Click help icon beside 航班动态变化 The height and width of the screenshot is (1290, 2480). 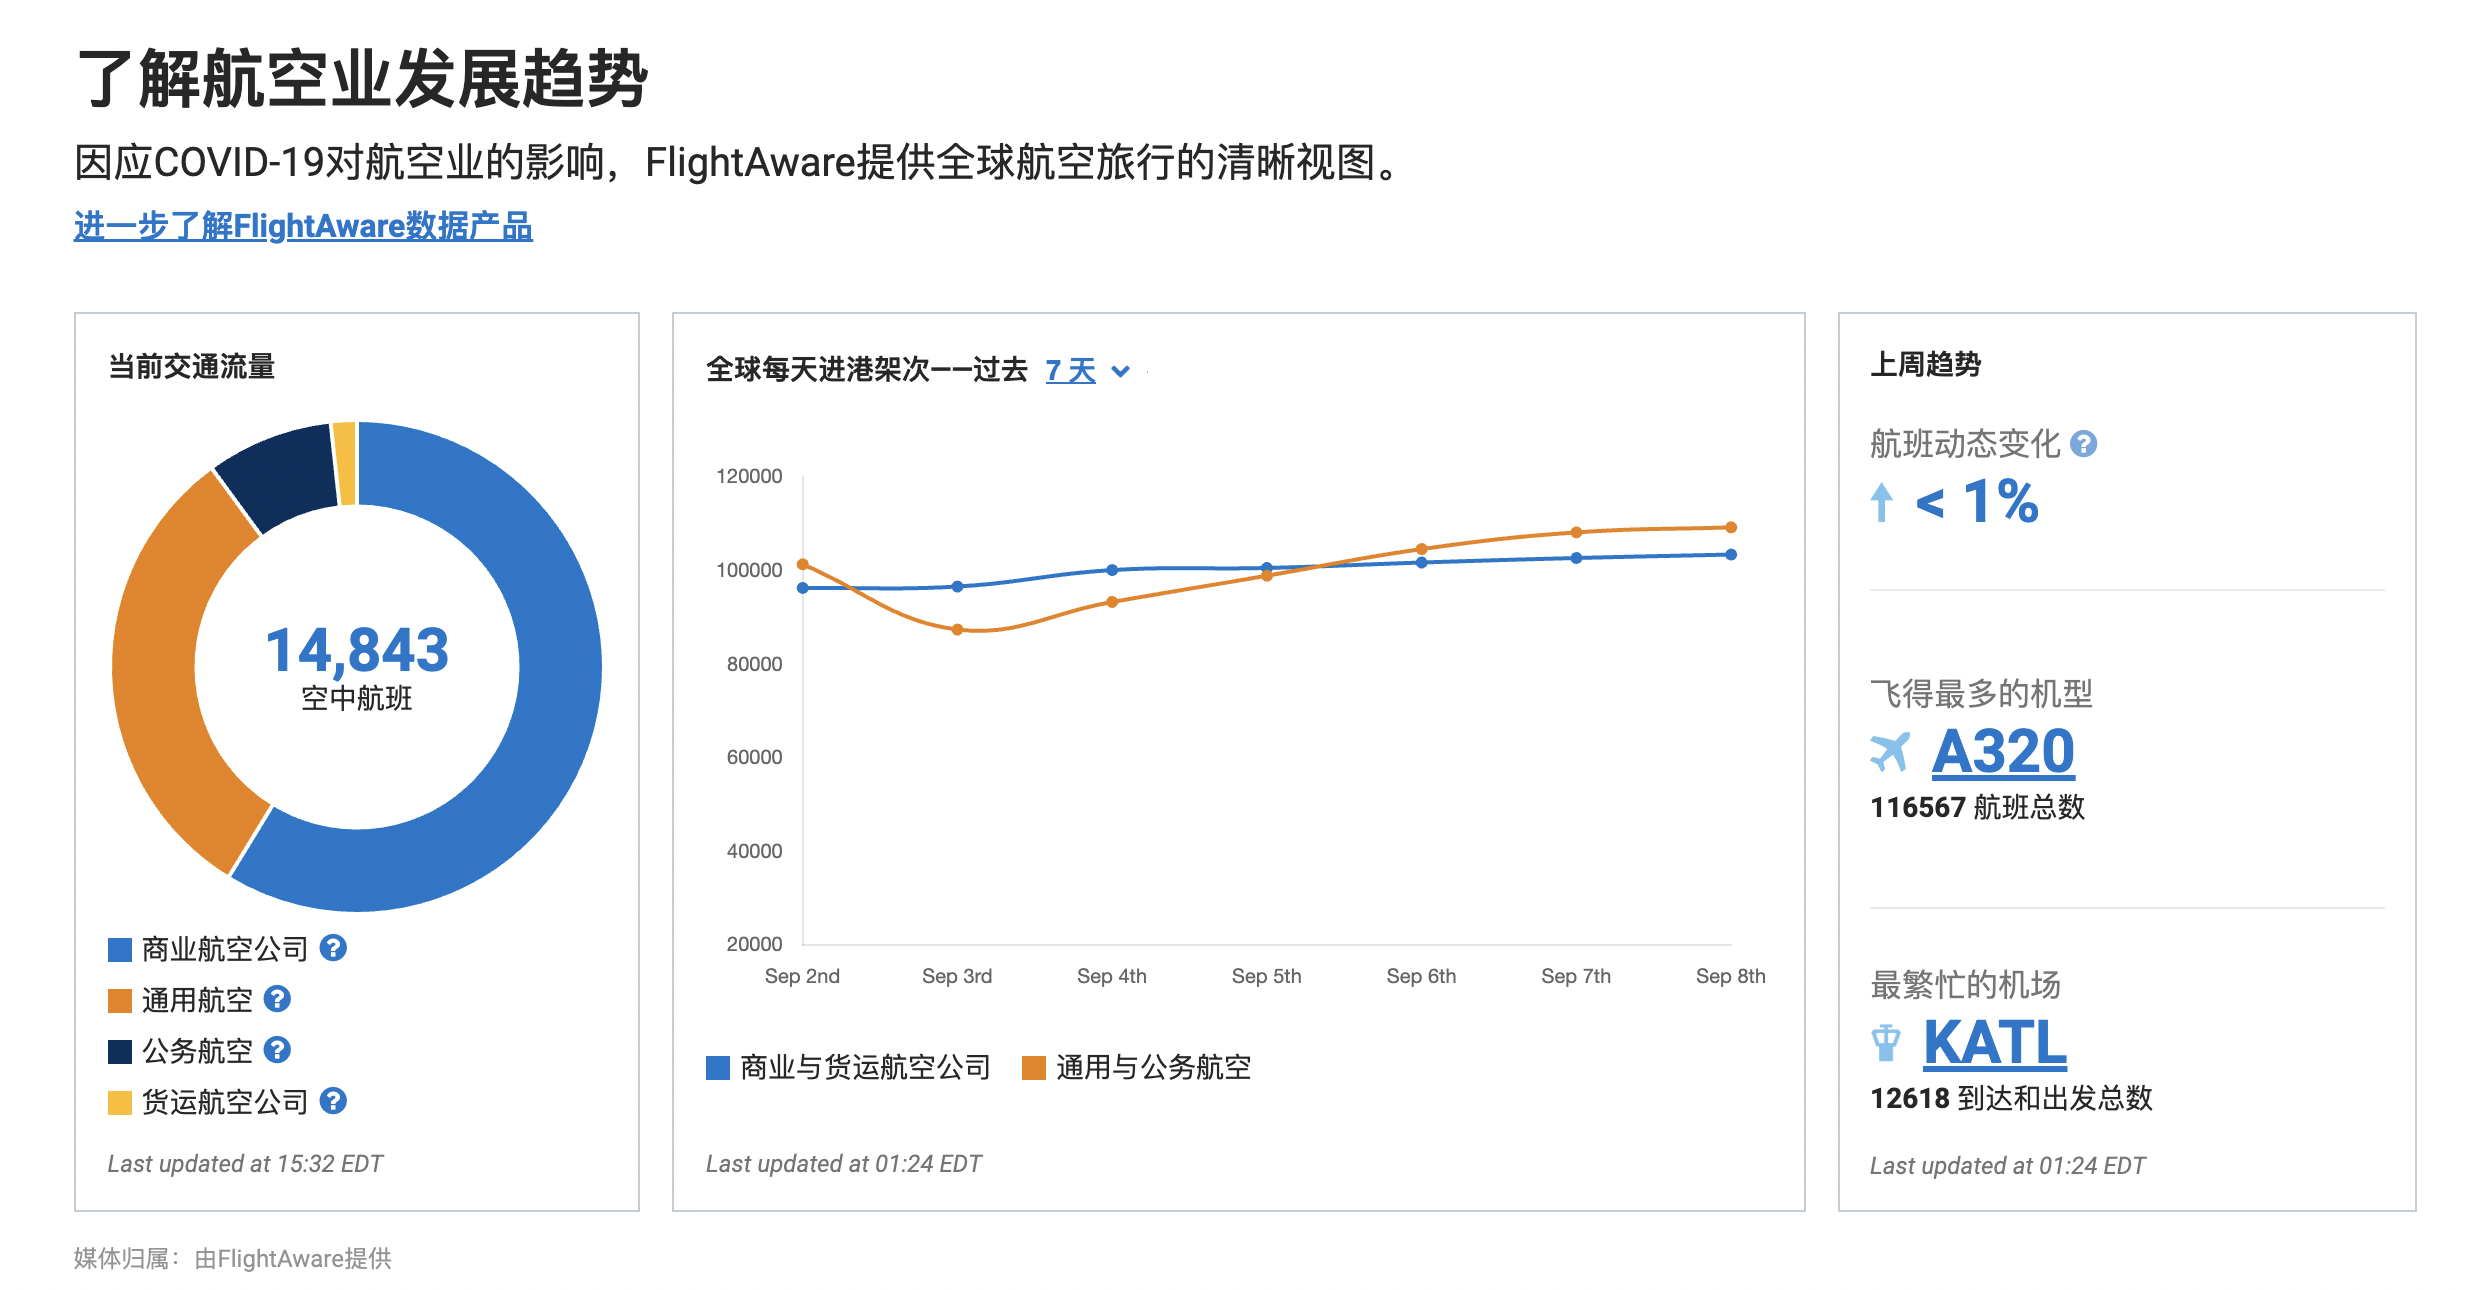(2083, 444)
